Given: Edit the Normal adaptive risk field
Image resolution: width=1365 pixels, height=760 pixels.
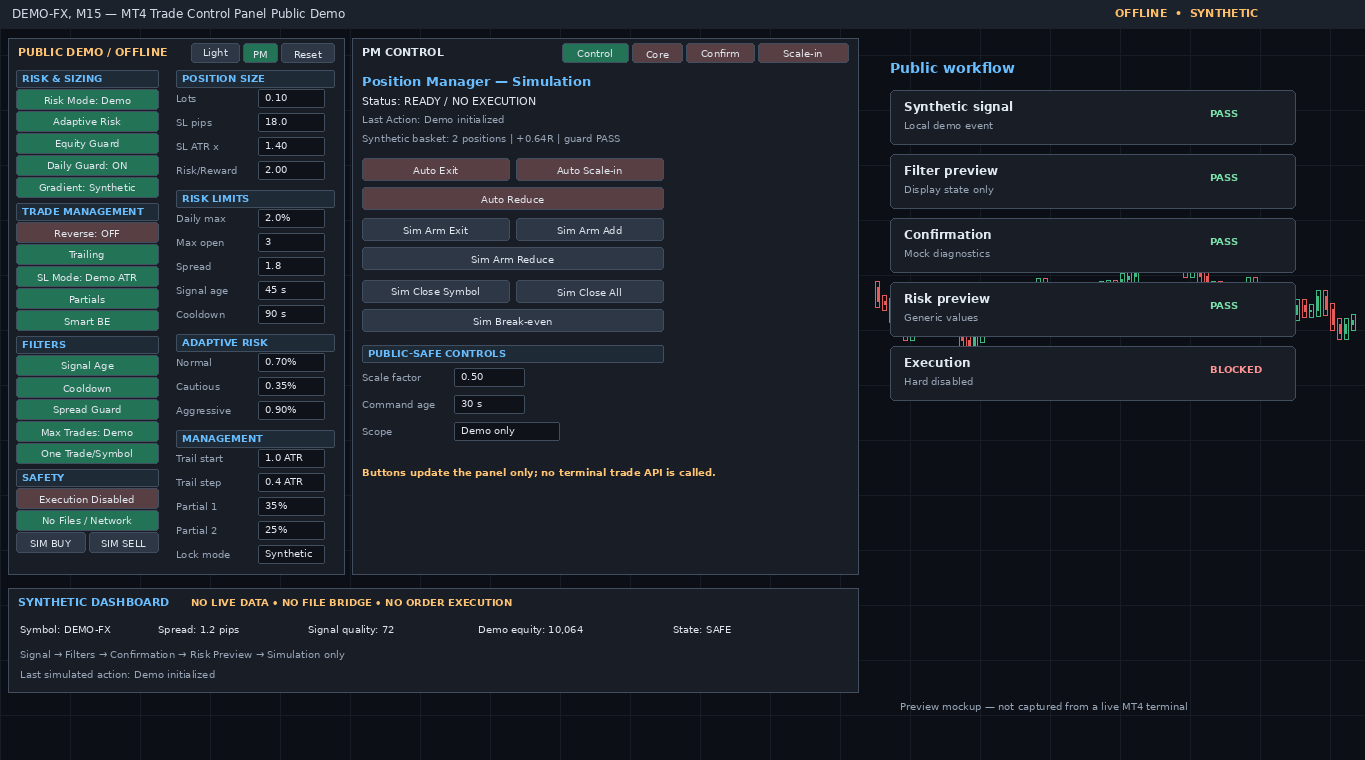Looking at the screenshot, I should [x=291, y=362].
